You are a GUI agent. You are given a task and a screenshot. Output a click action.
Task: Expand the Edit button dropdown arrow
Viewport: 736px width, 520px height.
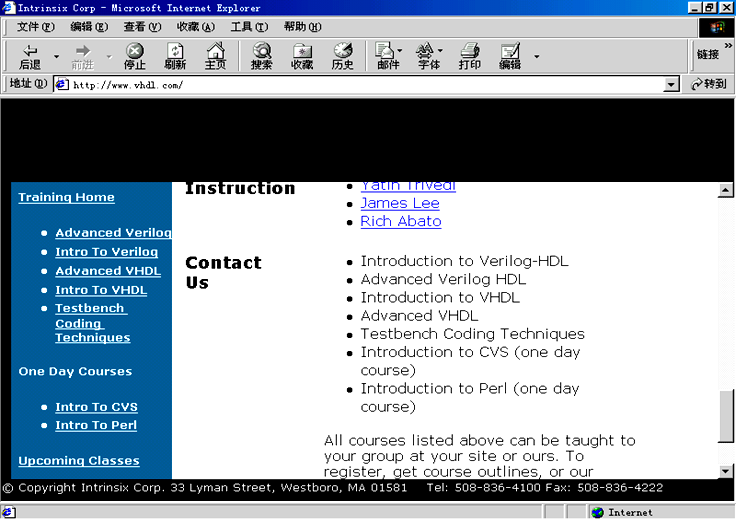537,57
